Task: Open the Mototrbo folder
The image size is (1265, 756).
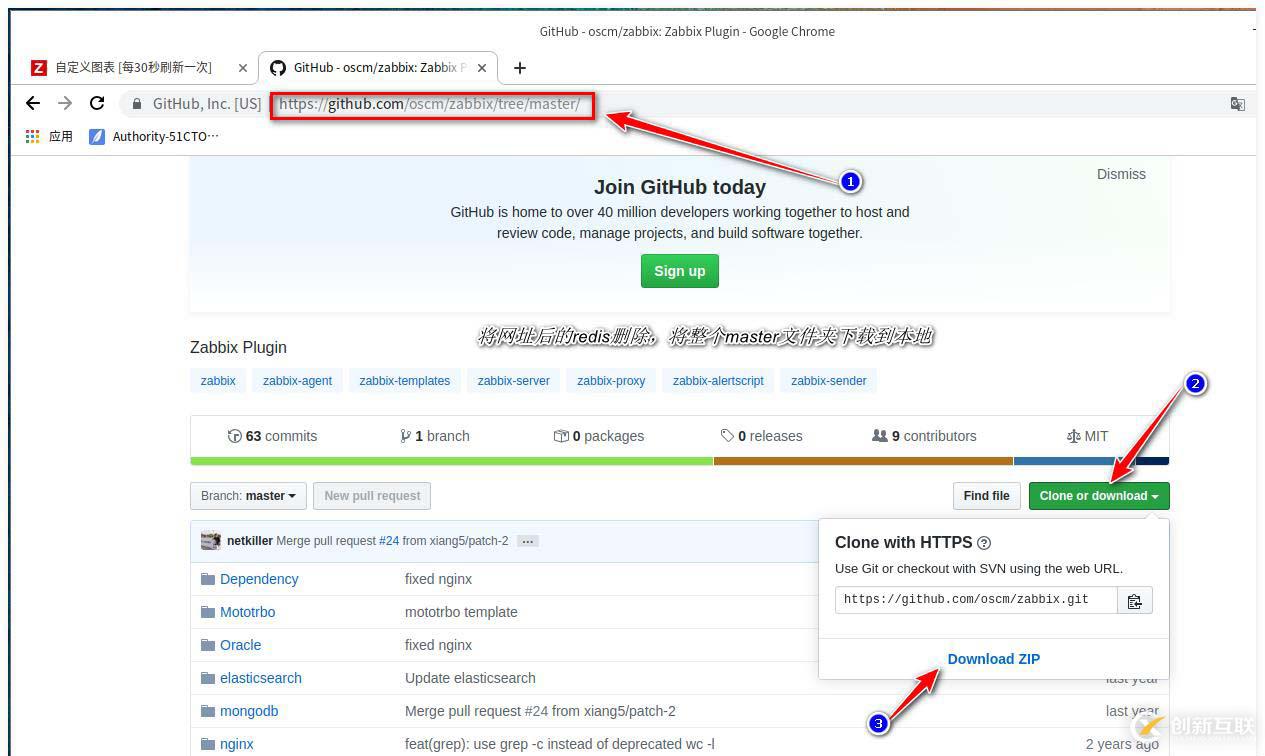Action: [247, 612]
